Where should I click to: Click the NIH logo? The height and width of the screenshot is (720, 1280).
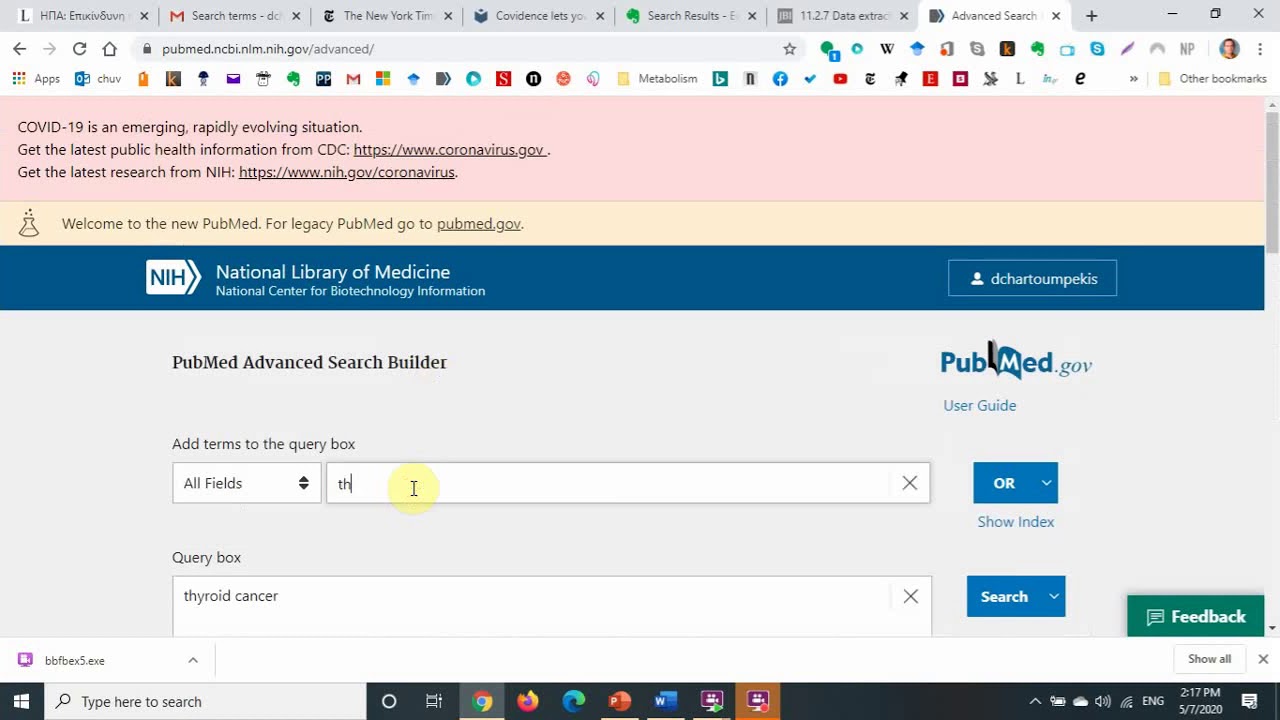[x=173, y=278]
